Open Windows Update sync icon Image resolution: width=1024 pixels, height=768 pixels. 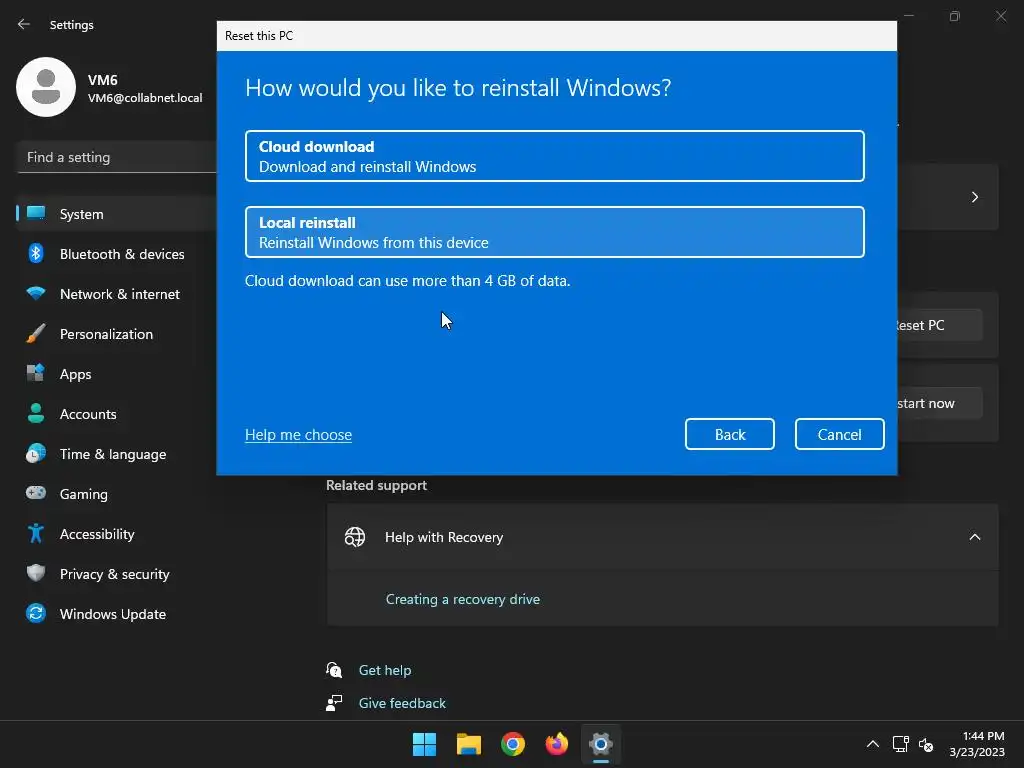click(36, 613)
